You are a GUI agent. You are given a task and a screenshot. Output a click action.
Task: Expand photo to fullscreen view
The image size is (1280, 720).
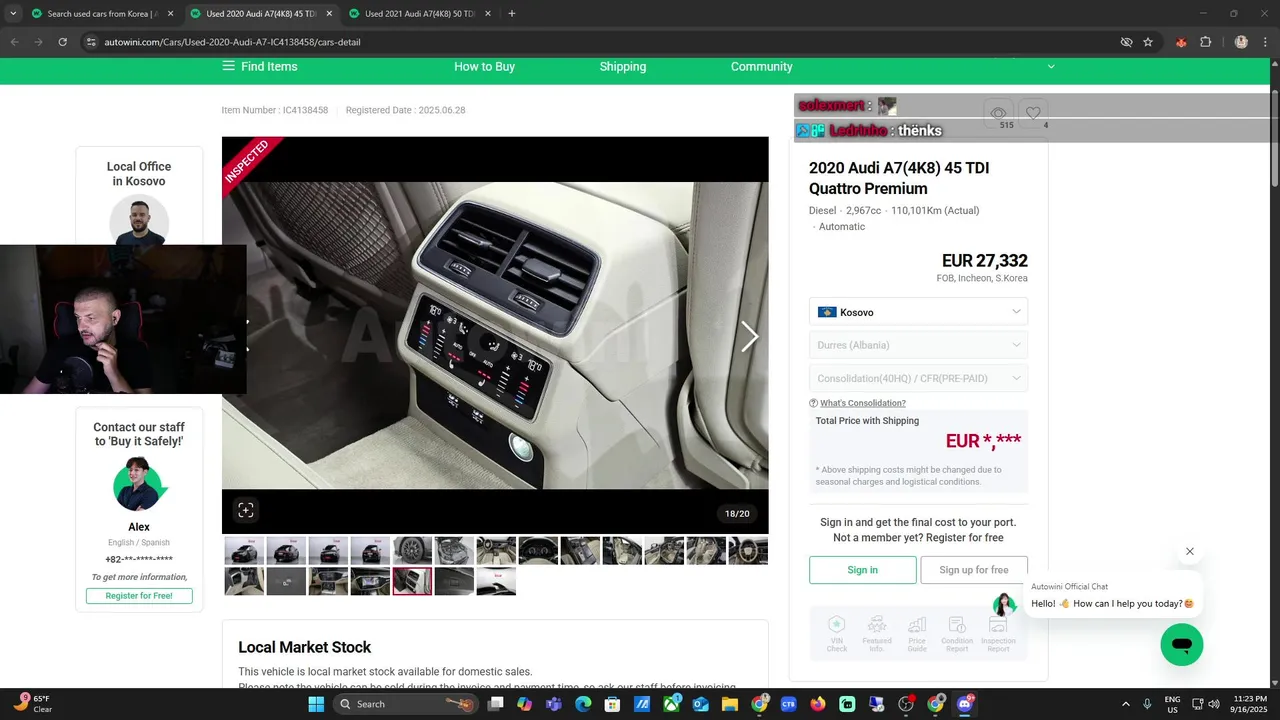246,510
